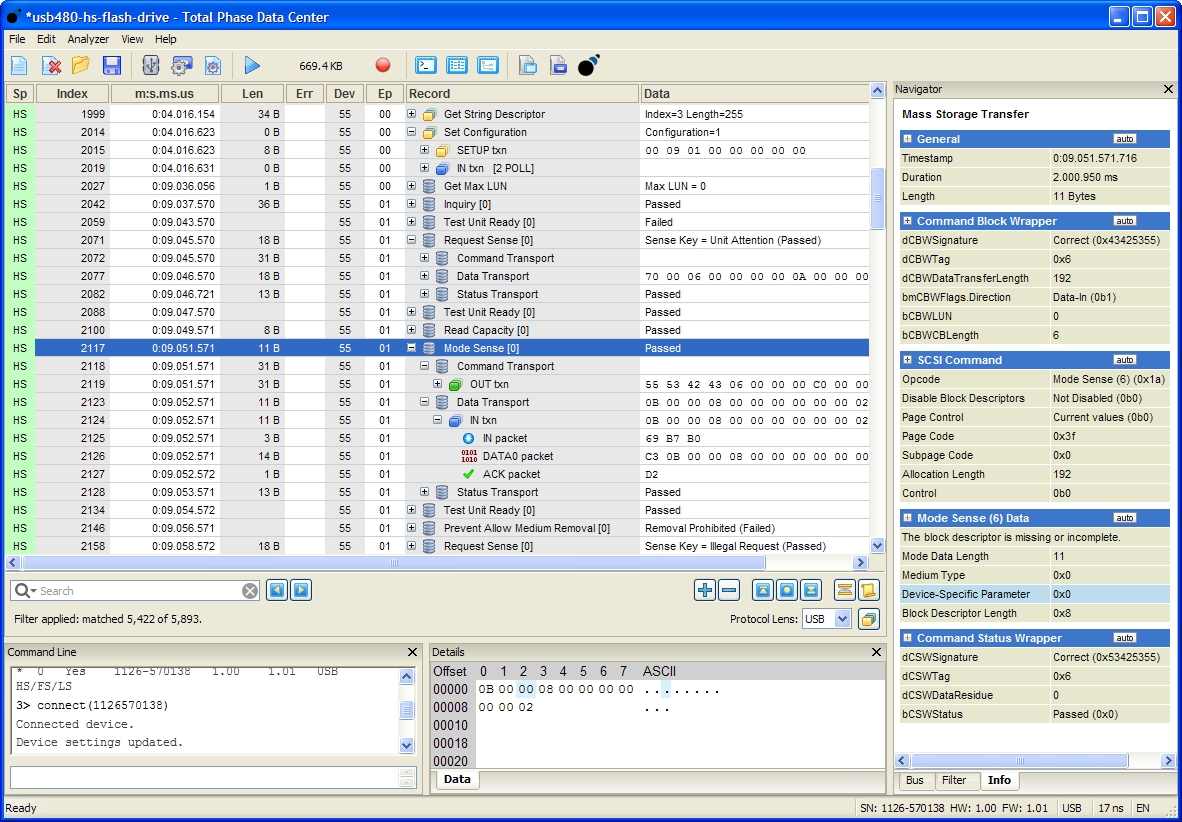Clear the search field with X button

pyautogui.click(x=250, y=591)
